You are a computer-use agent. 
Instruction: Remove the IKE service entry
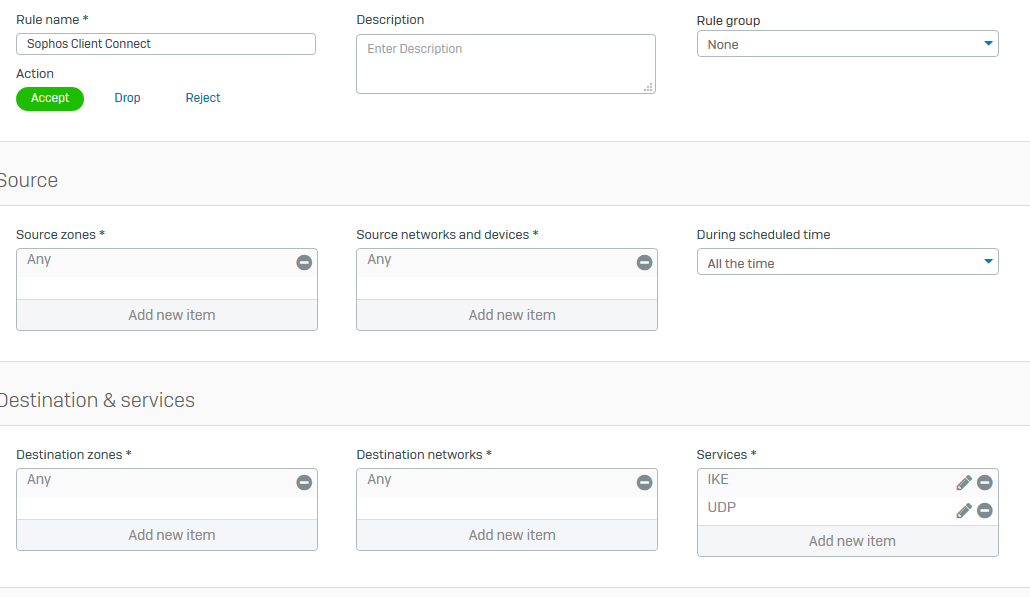985,482
